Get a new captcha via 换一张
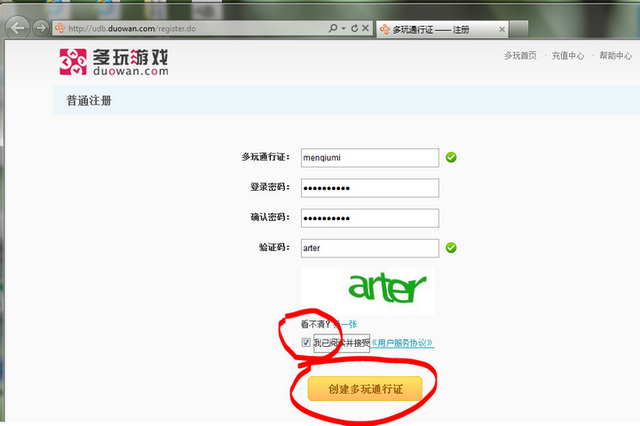 coord(345,324)
